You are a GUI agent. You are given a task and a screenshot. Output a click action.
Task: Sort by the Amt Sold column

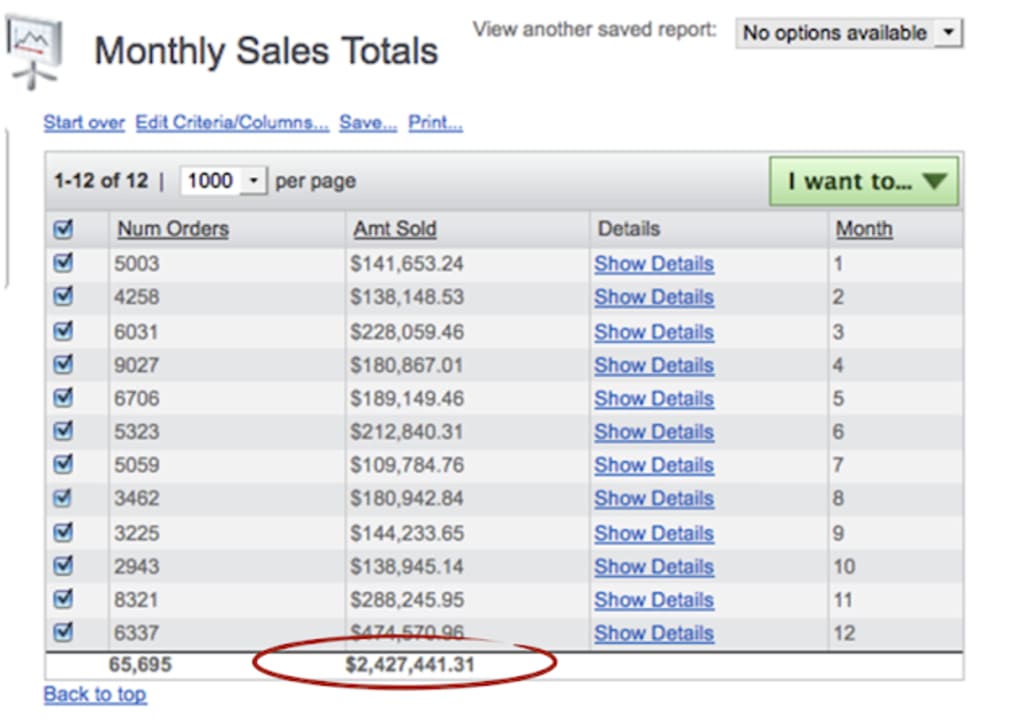click(394, 229)
